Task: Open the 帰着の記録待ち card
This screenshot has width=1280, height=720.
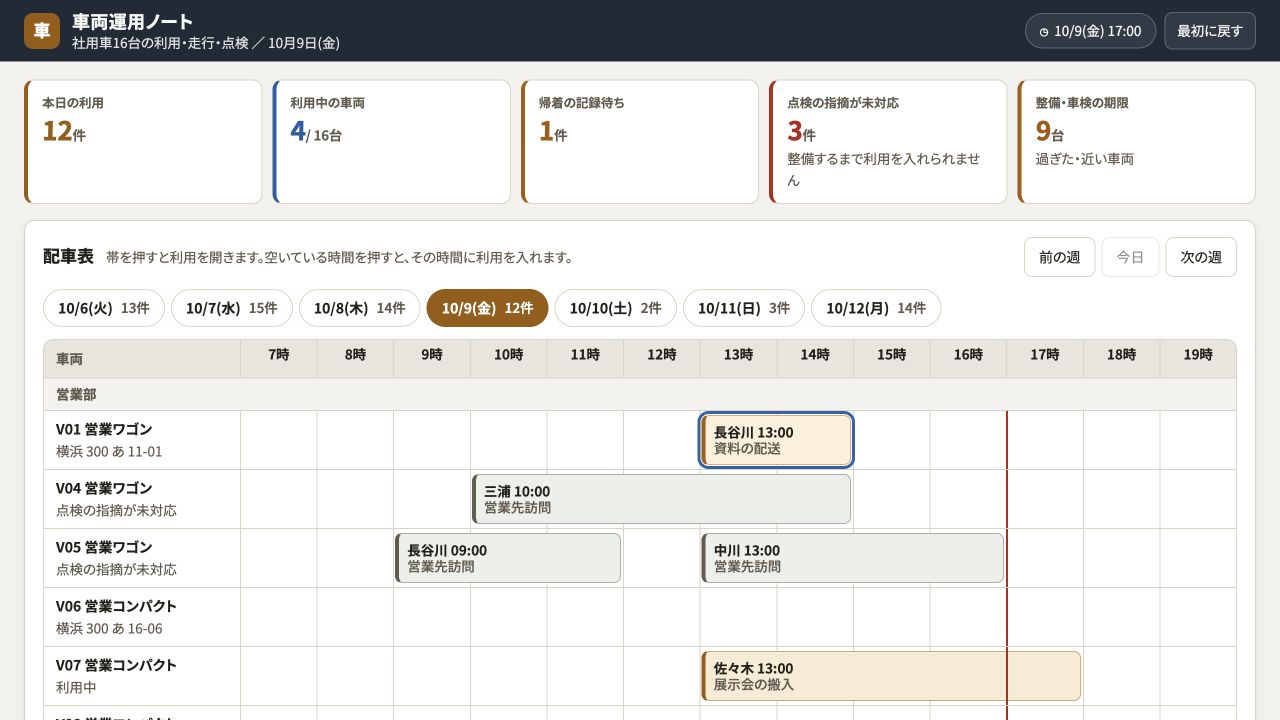Action: [x=640, y=142]
